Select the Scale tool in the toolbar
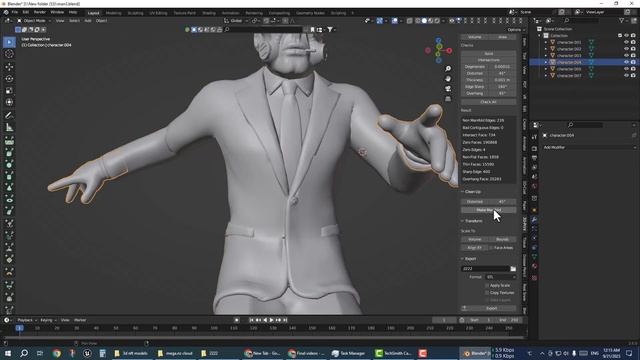This screenshot has height=360, width=640. click(x=9, y=90)
